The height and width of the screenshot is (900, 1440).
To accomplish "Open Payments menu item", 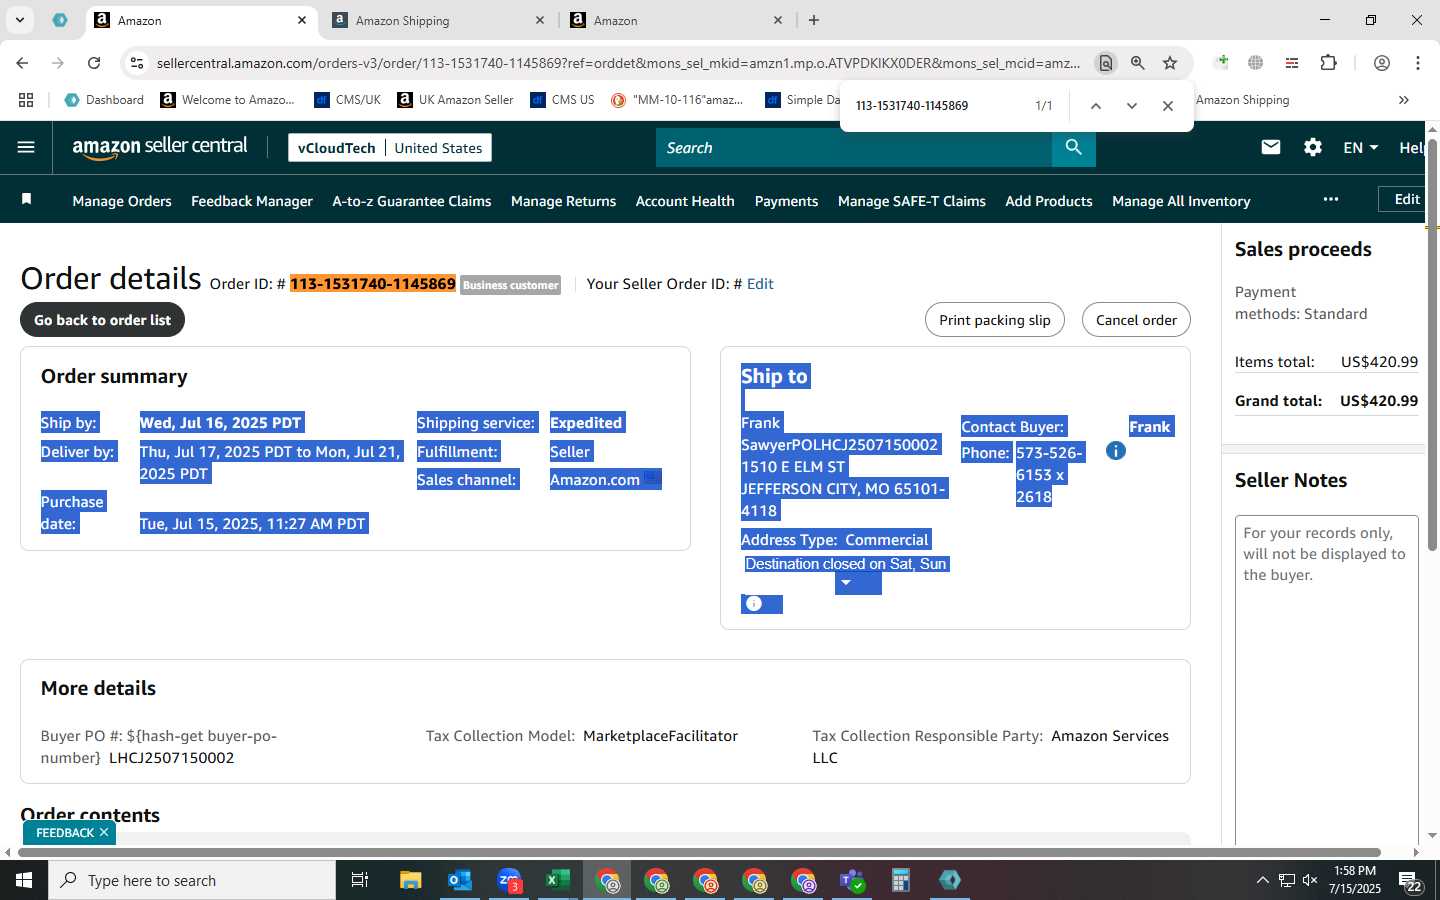I will (x=786, y=201).
